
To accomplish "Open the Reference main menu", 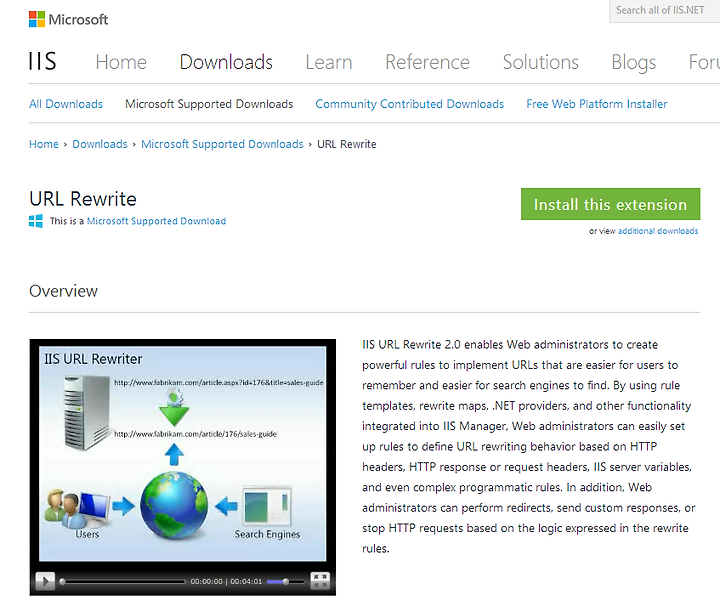I will 428,62.
